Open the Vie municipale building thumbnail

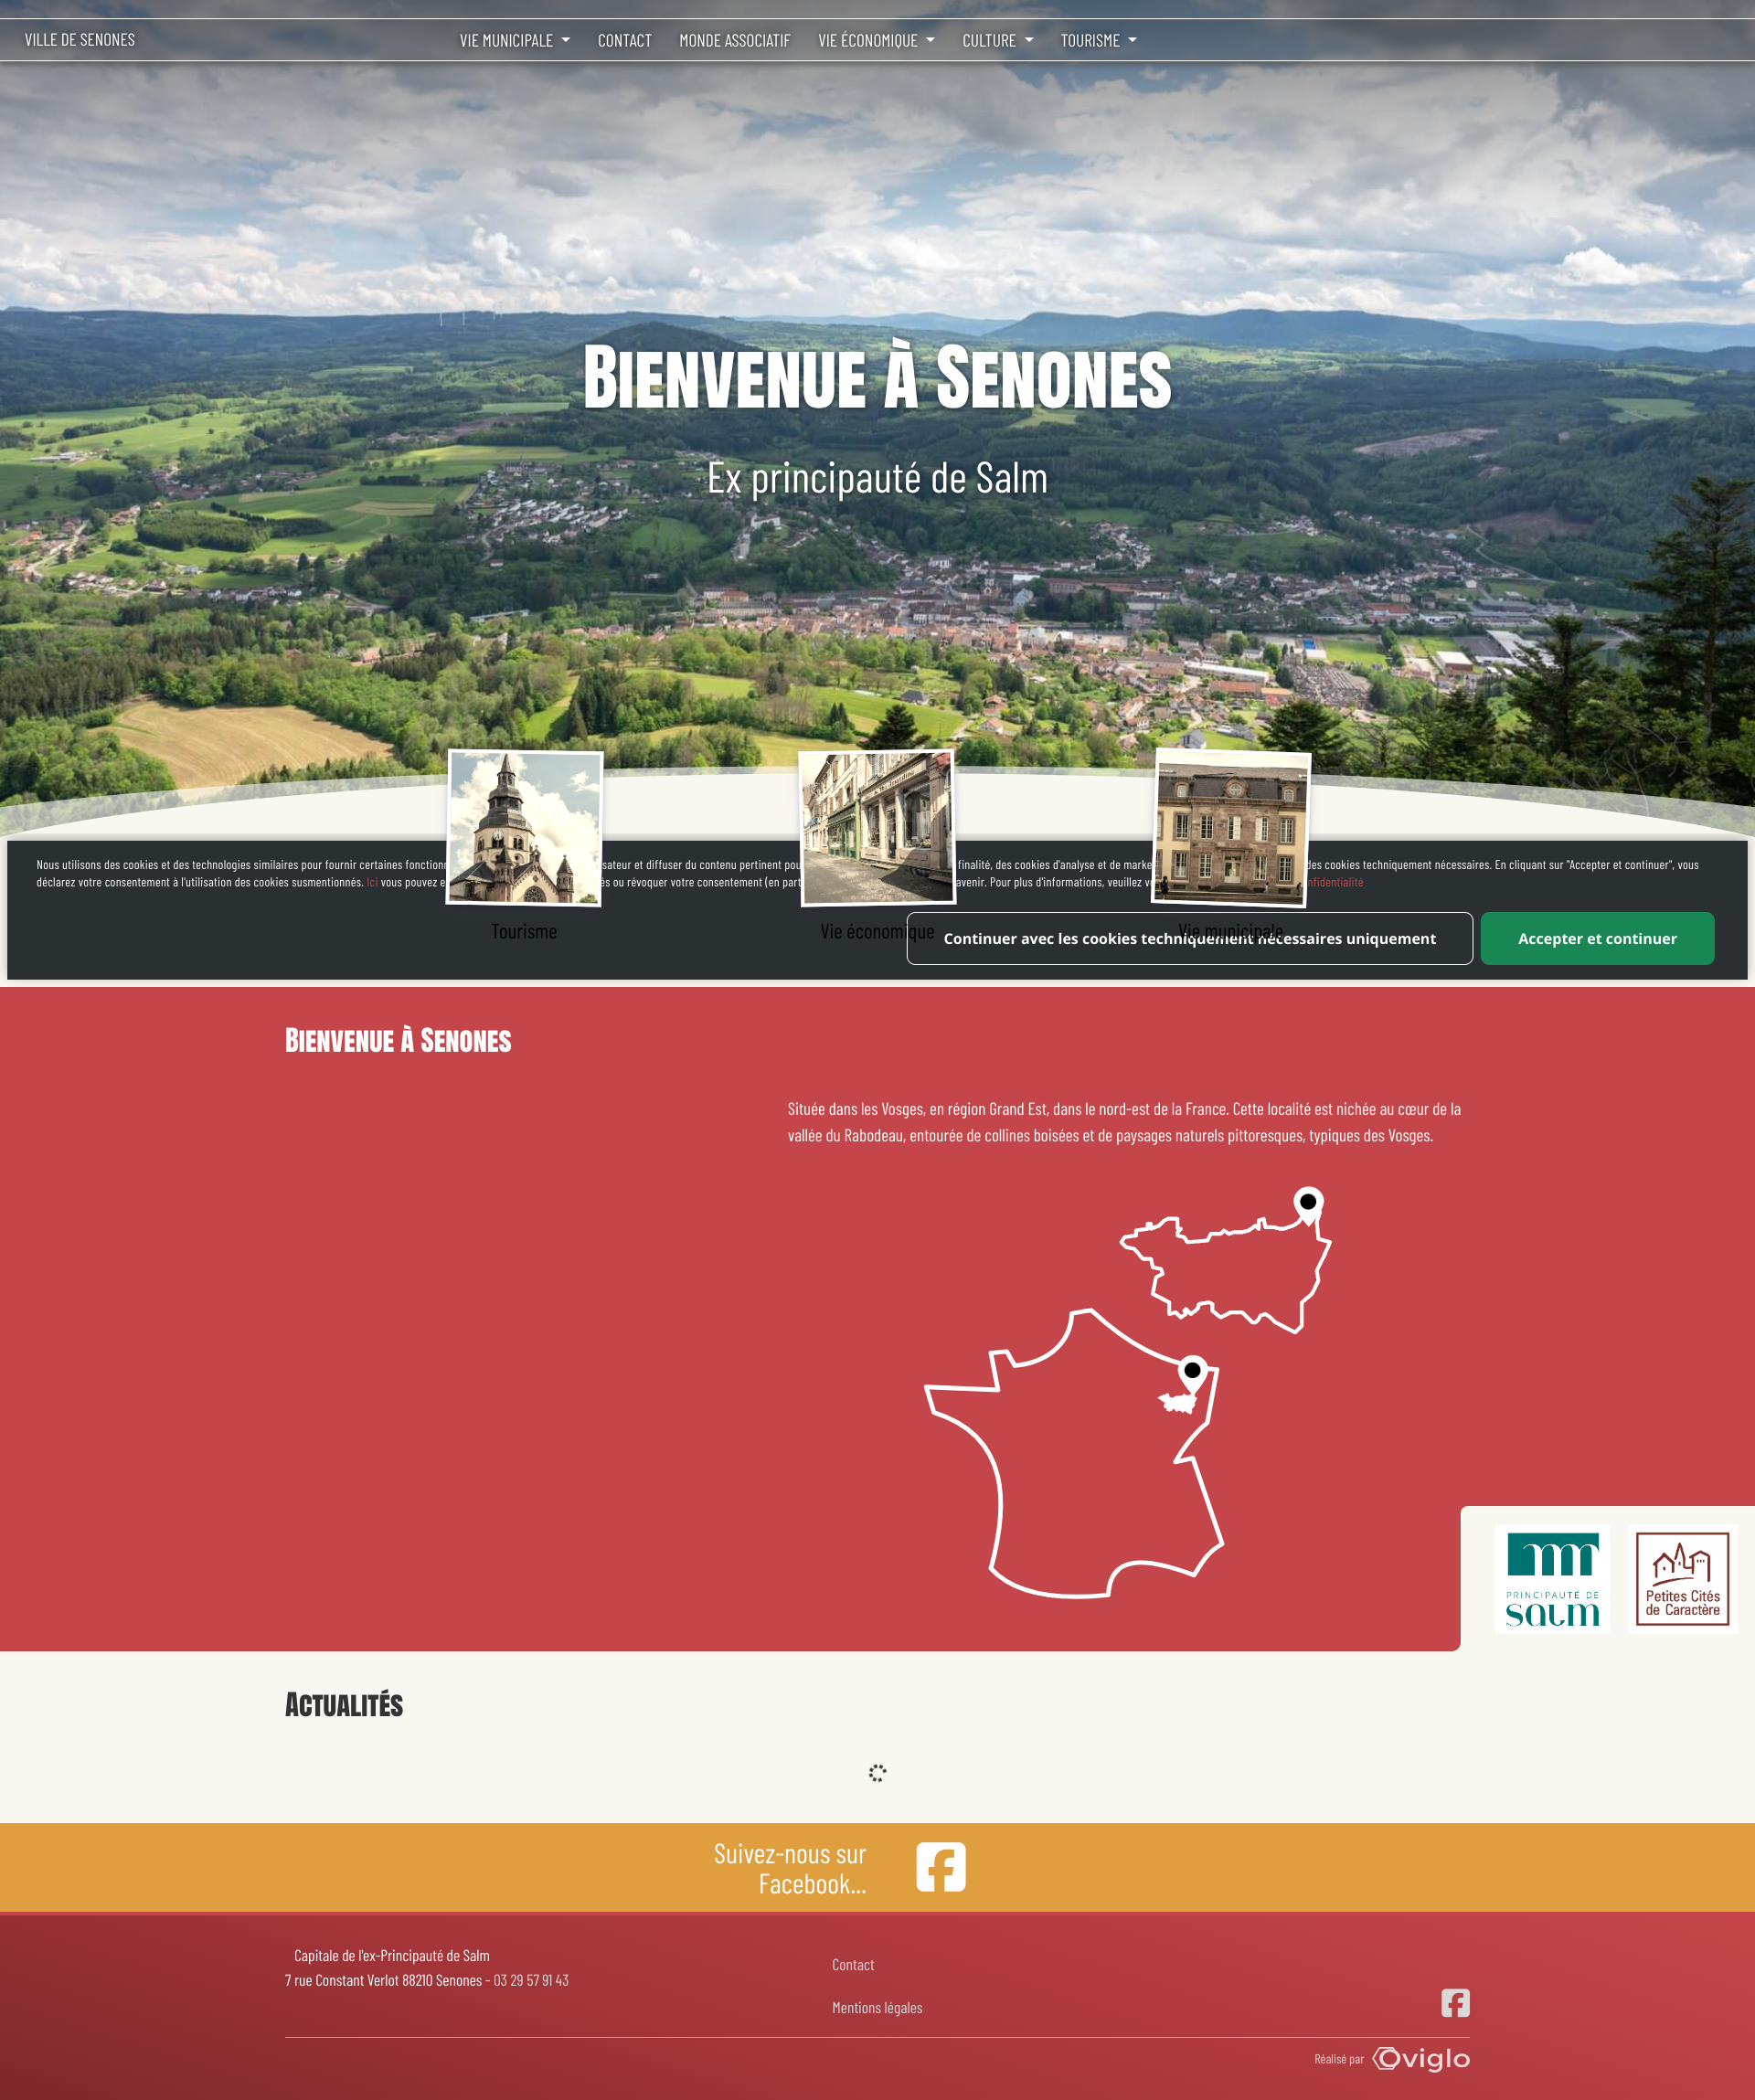click(1231, 828)
